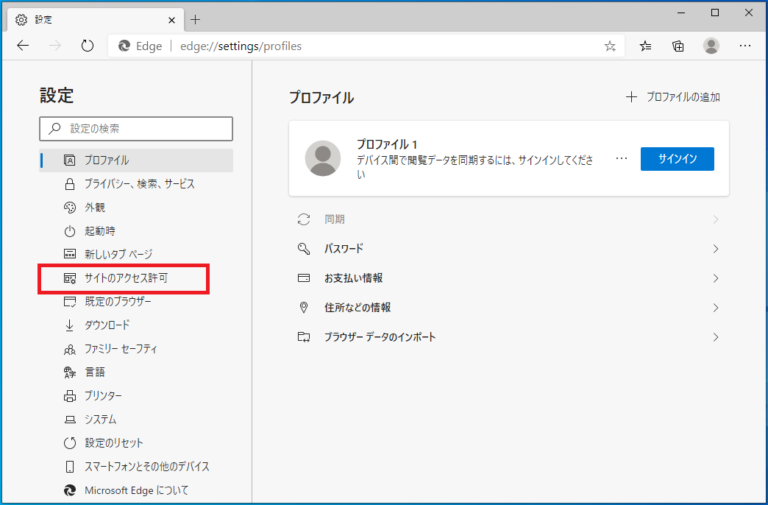
Task: Open the Collections icon
Action: click(678, 46)
